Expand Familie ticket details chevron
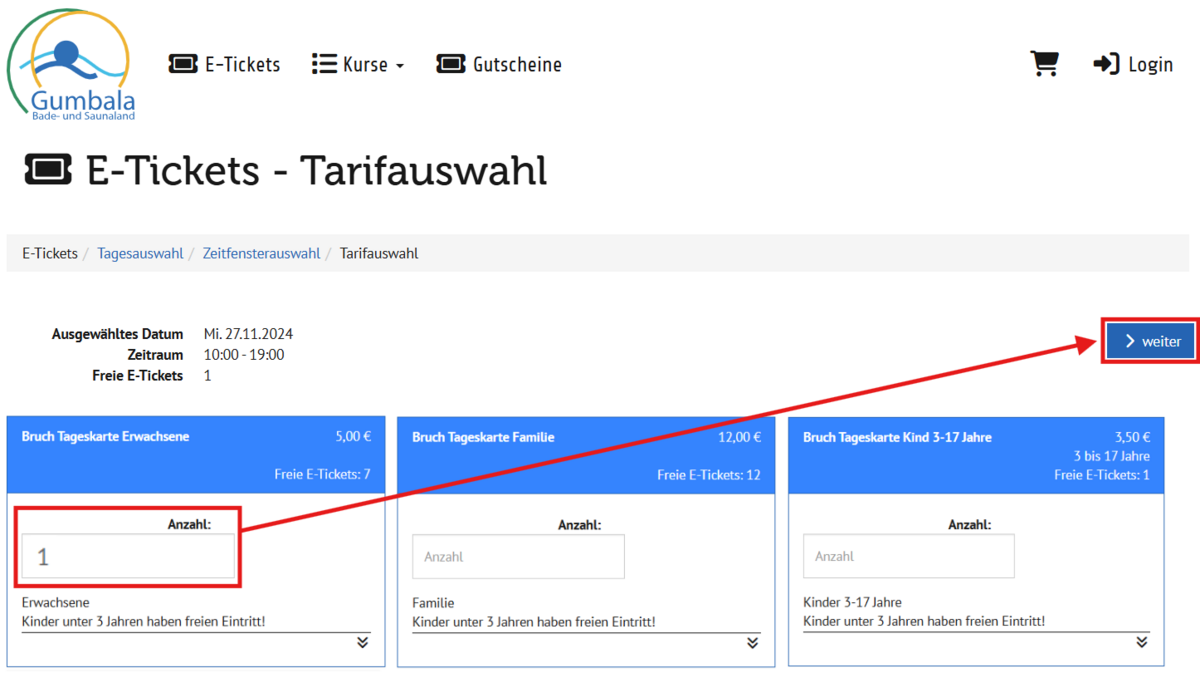The height and width of the screenshot is (673, 1200). click(752, 642)
